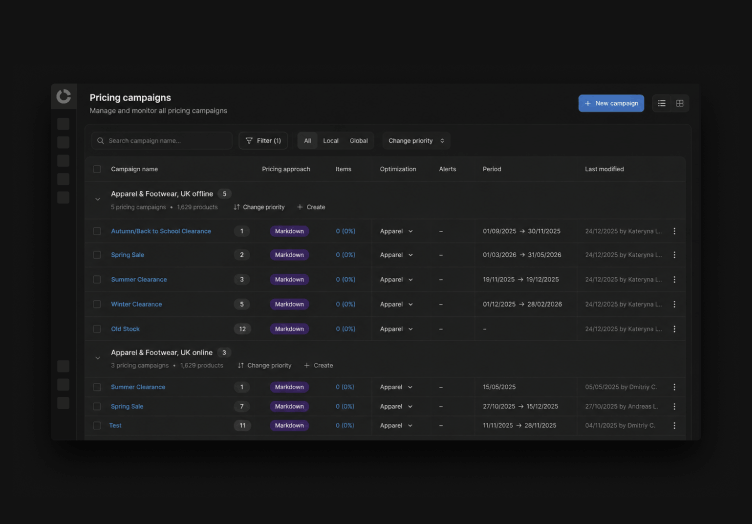Click the Pricing approach column header
The image size is (752, 524).
[286, 169]
